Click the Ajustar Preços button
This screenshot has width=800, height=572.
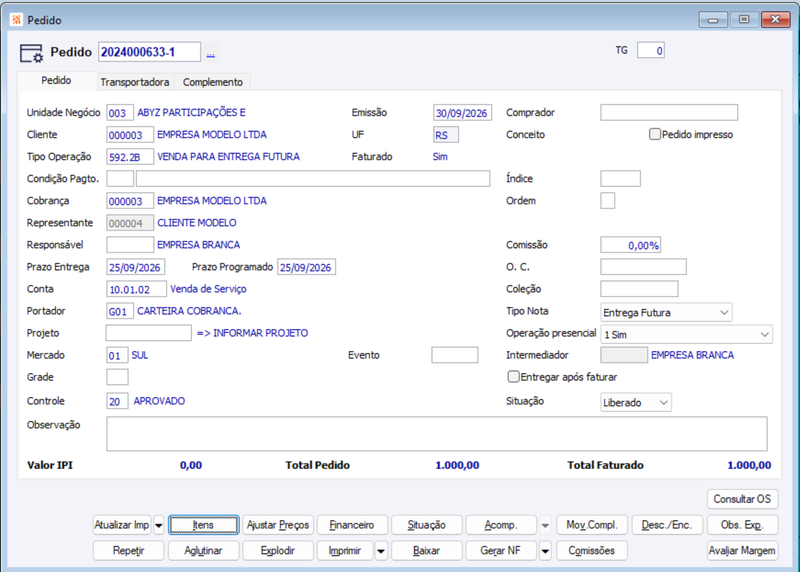(x=278, y=525)
